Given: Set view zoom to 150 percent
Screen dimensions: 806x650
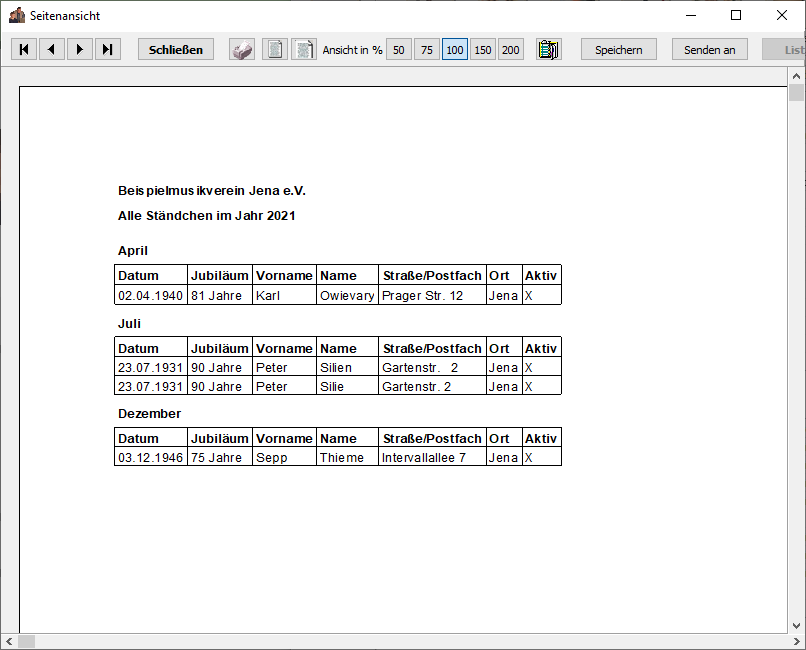Looking at the screenshot, I should click(483, 50).
